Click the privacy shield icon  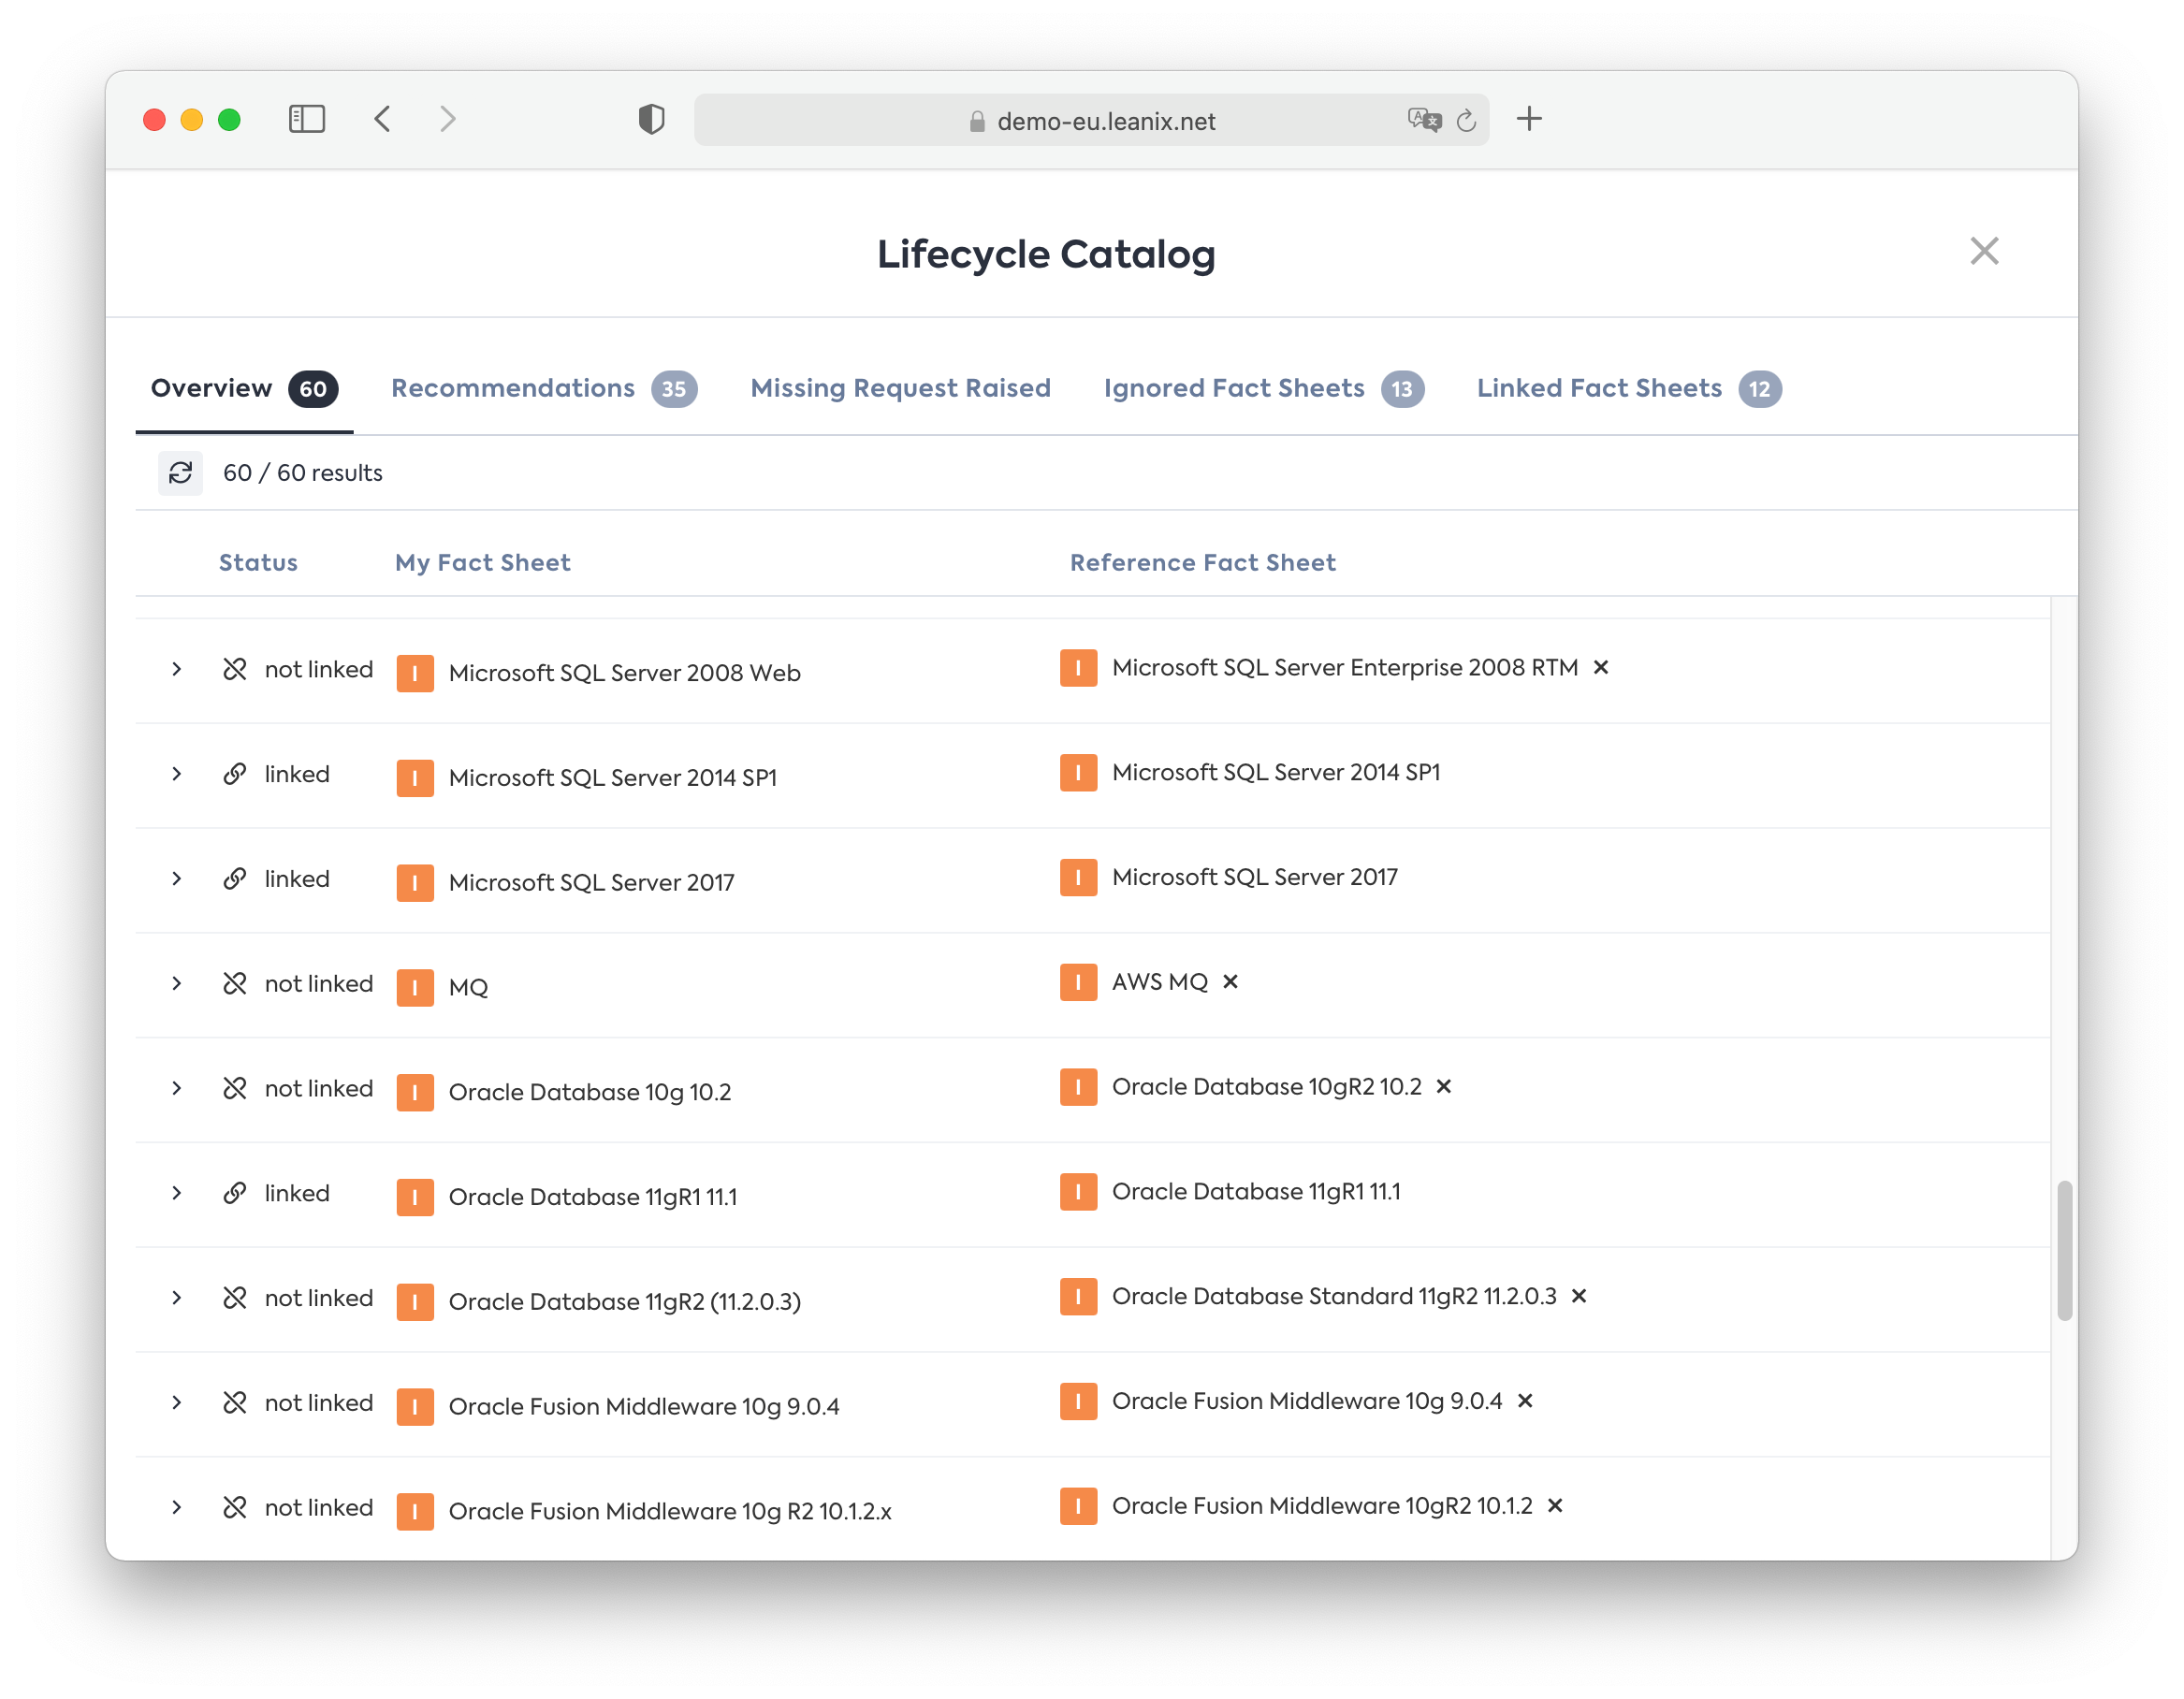pyautogui.click(x=651, y=119)
